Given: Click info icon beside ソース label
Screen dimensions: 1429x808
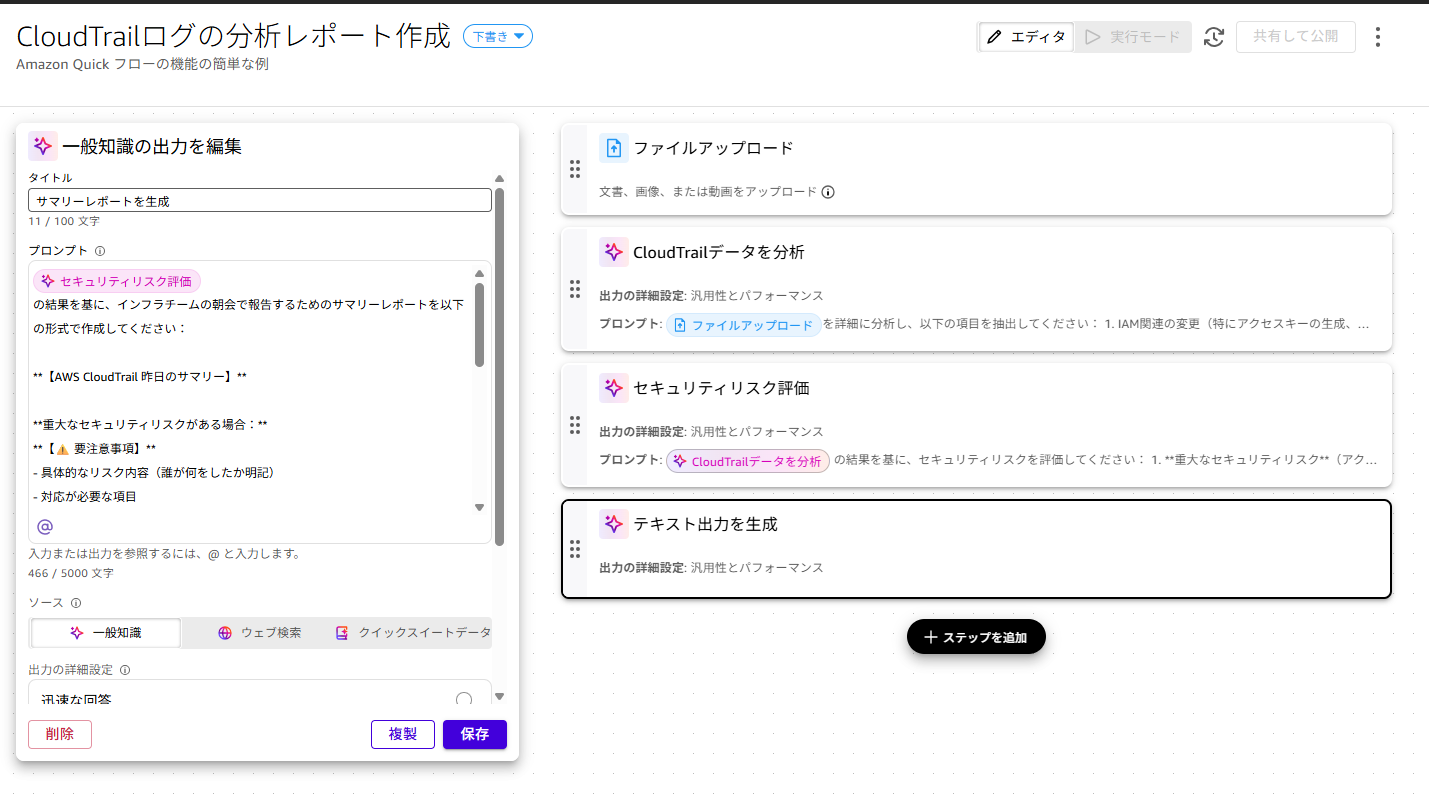Looking at the screenshot, I should pyautogui.click(x=76, y=603).
